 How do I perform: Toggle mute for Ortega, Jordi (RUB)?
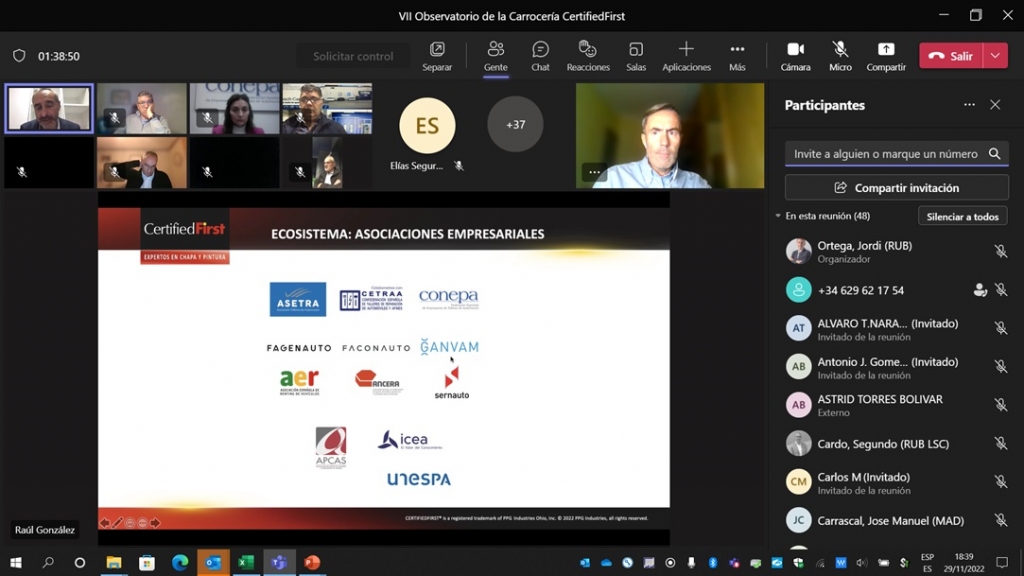pyautogui.click(x=1000, y=252)
